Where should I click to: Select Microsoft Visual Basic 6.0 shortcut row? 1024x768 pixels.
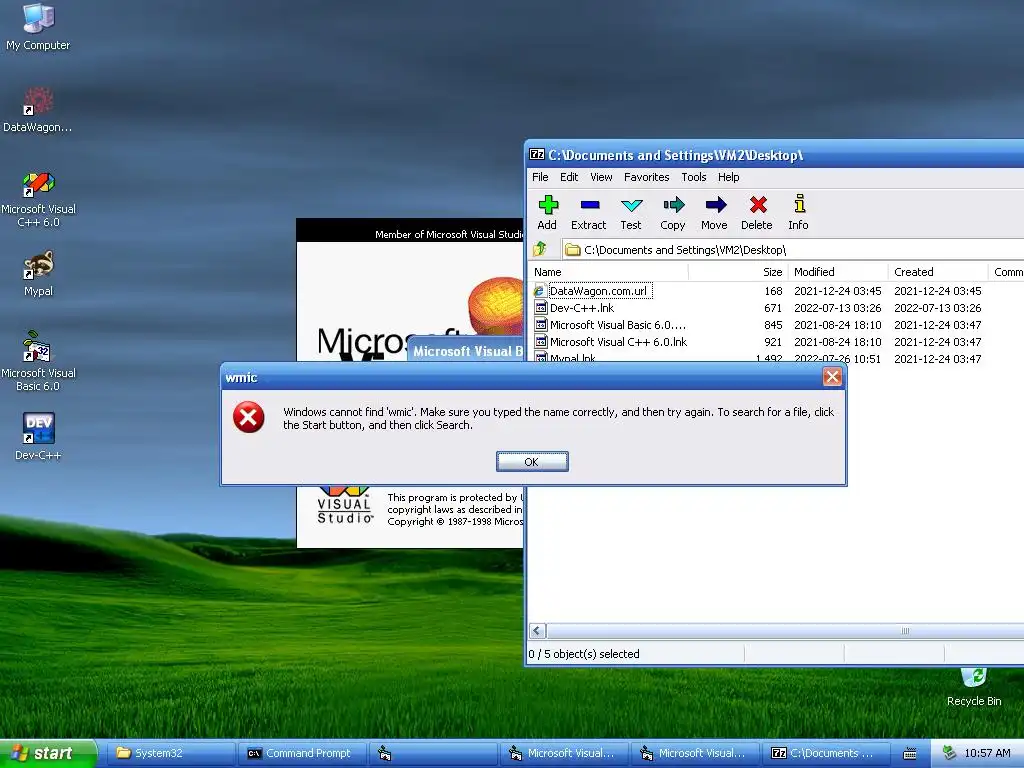[x=776, y=325]
